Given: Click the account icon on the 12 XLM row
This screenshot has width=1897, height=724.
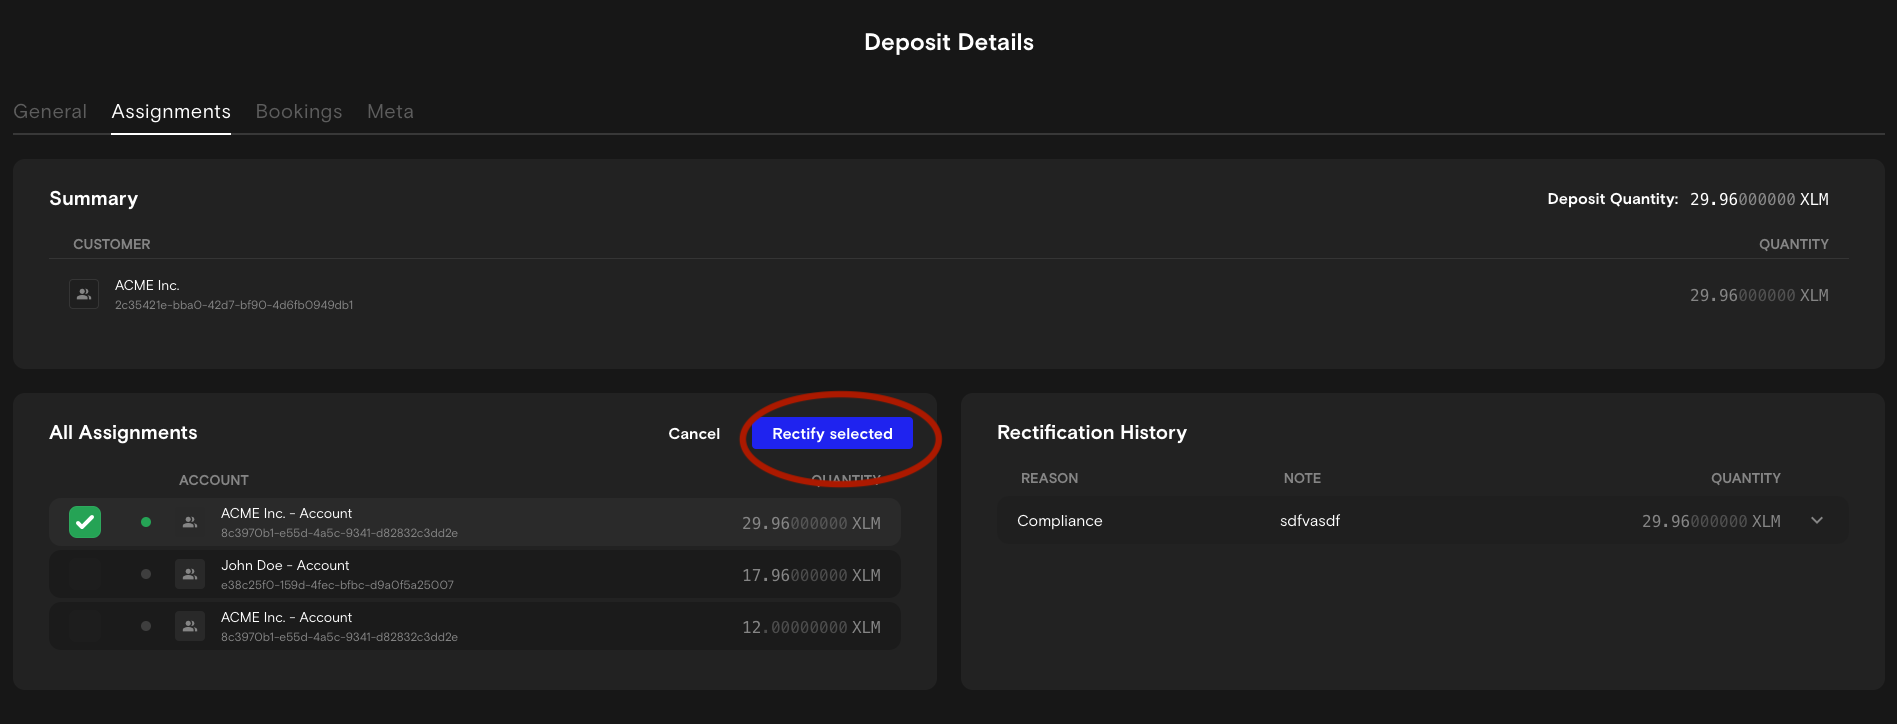Looking at the screenshot, I should click(190, 626).
